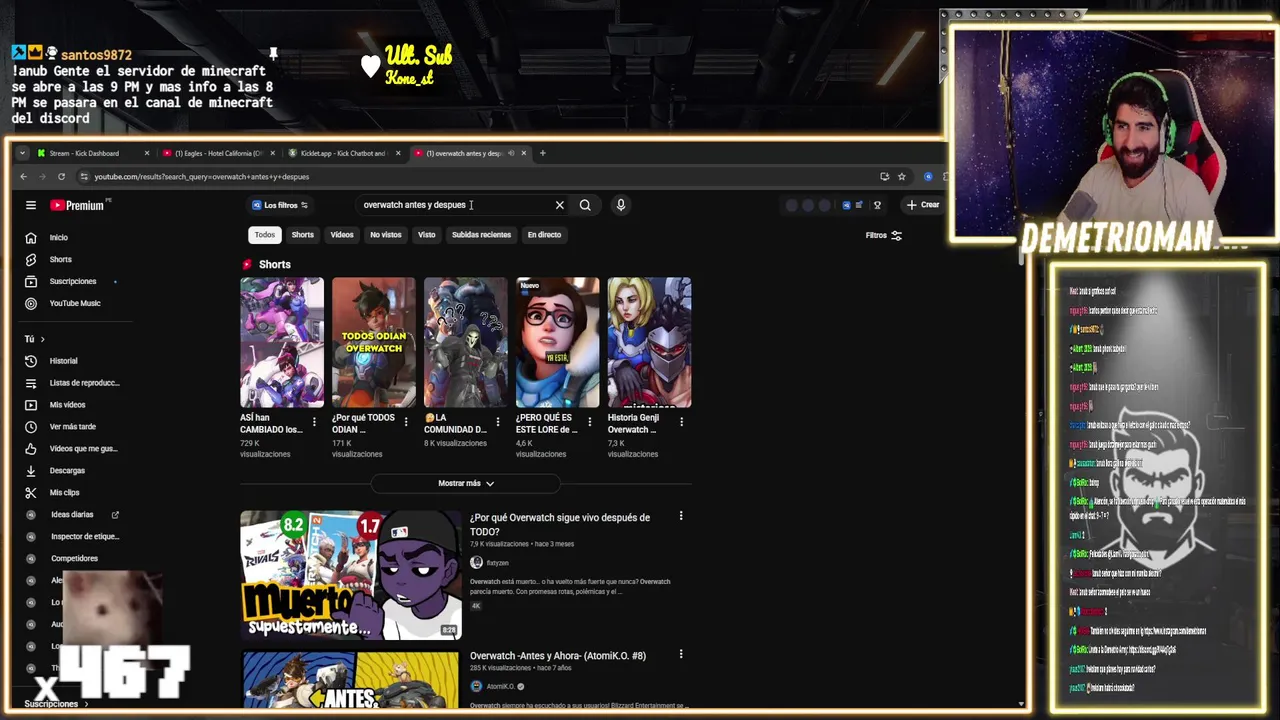Image resolution: width=1280 pixels, height=720 pixels.
Task: Click the magnifier search button
Action: point(585,205)
